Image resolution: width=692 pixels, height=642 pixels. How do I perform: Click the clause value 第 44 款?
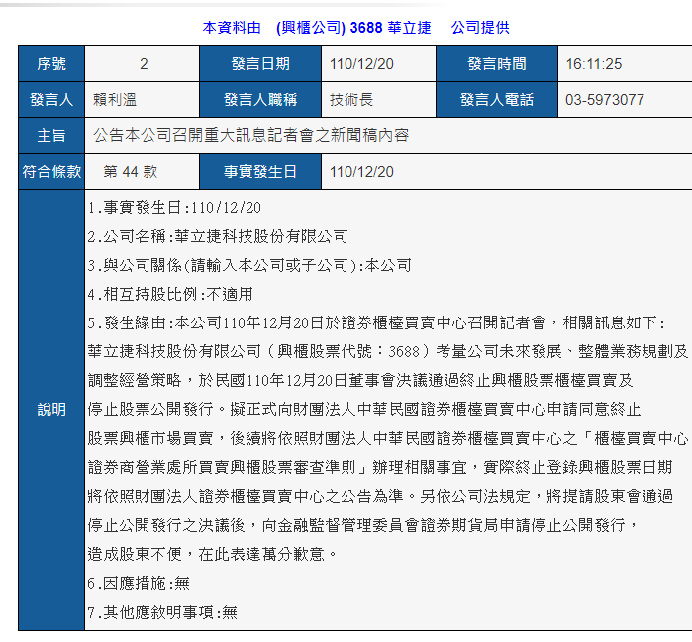point(130,172)
